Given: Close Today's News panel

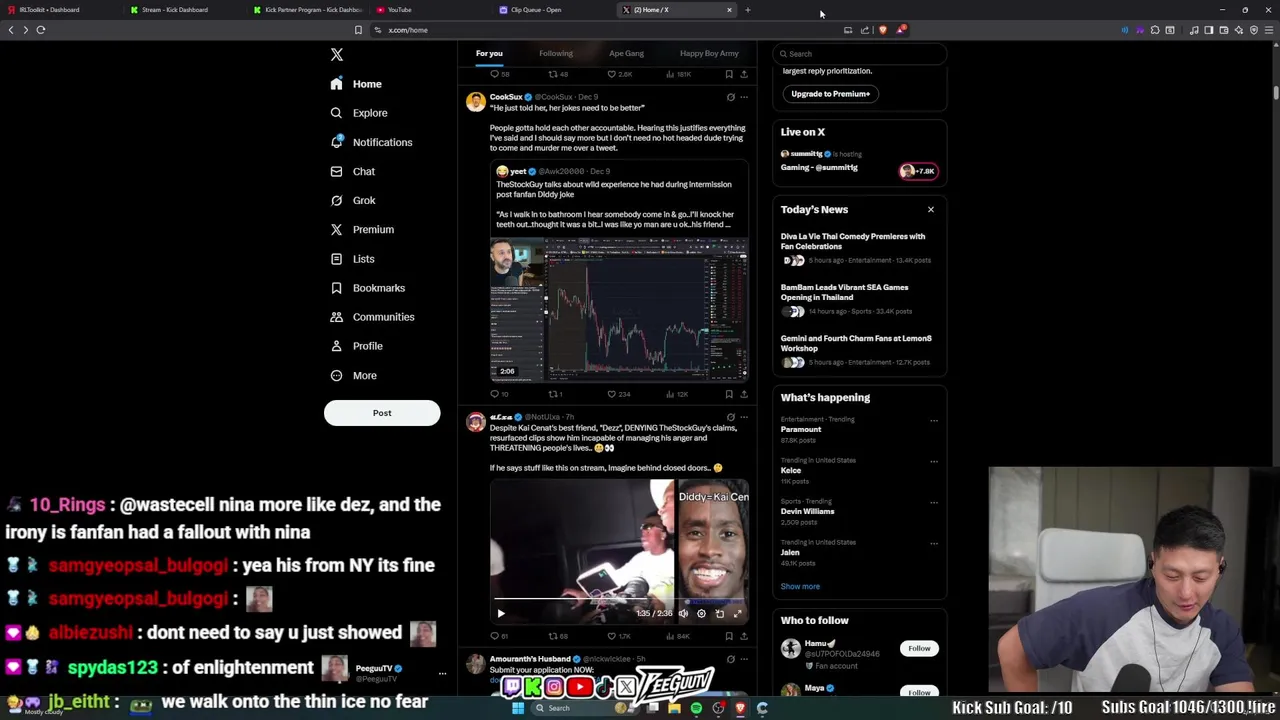Looking at the screenshot, I should click(931, 210).
